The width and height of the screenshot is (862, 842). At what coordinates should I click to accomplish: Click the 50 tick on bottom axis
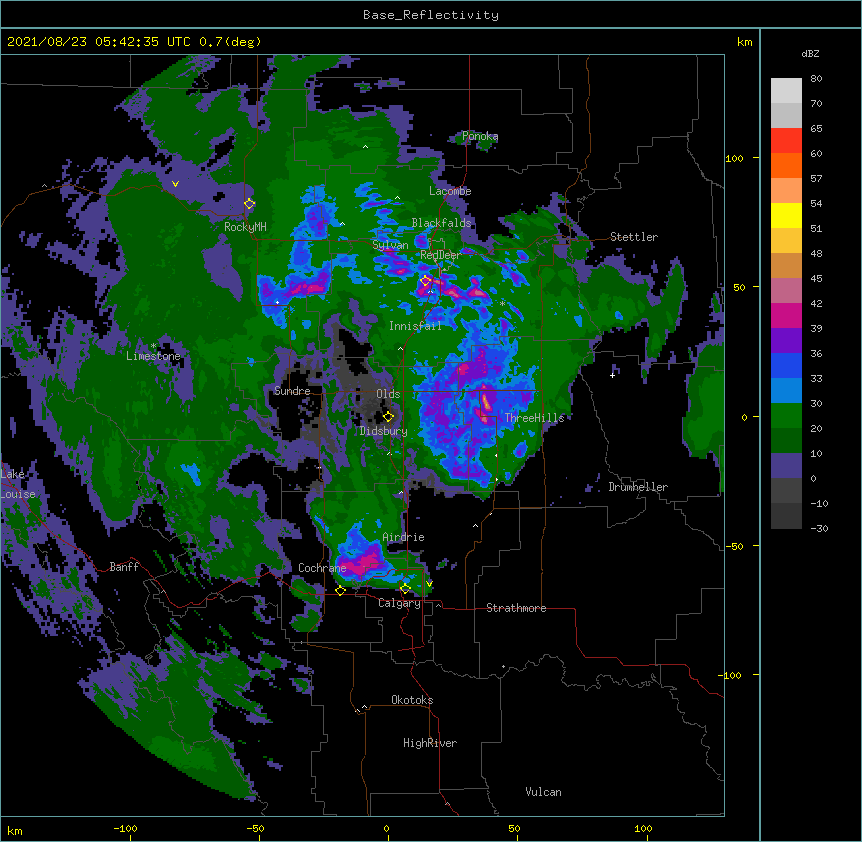coord(513,828)
